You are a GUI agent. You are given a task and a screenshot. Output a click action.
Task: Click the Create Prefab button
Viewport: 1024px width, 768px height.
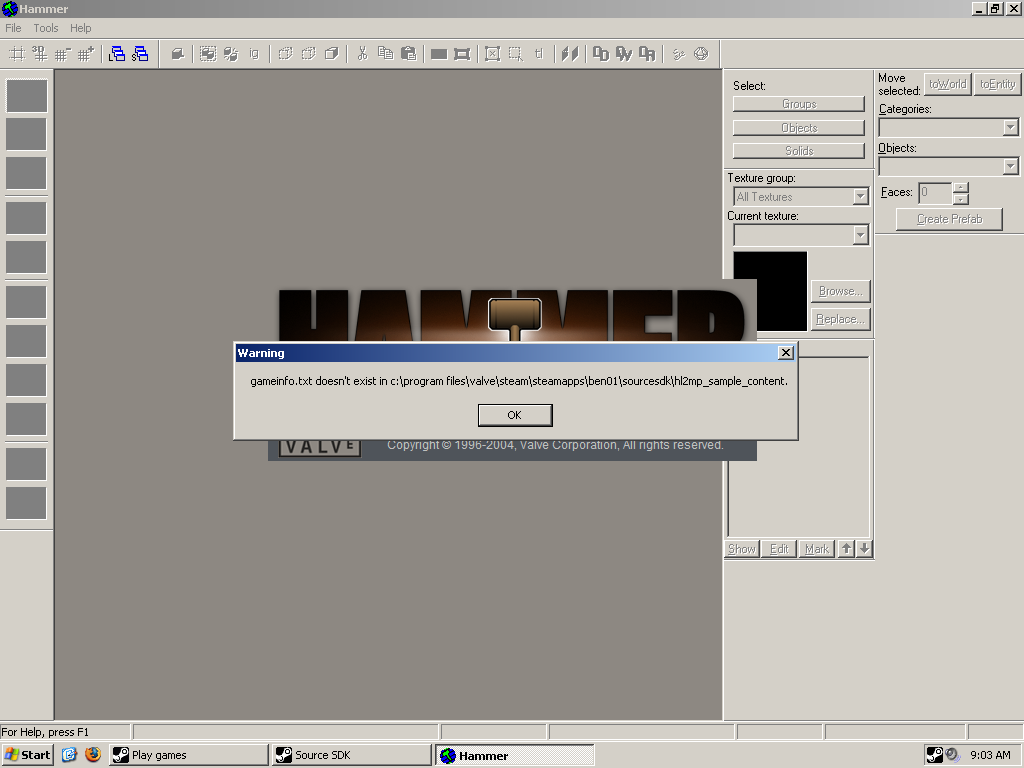tap(949, 219)
